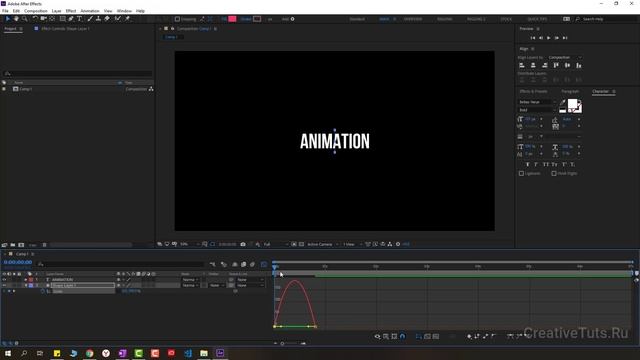Open the File menu
The height and width of the screenshot is (360, 640).
click(5, 11)
